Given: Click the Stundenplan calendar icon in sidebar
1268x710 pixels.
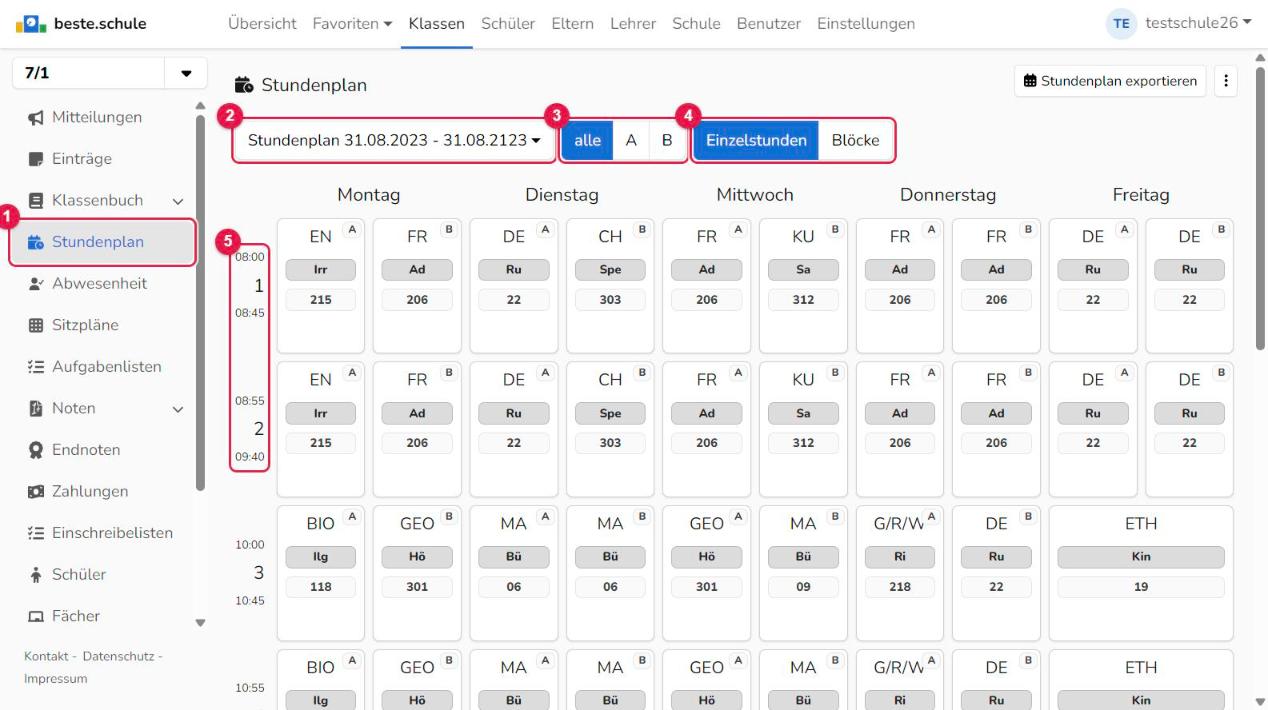Looking at the screenshot, I should coord(35,242).
